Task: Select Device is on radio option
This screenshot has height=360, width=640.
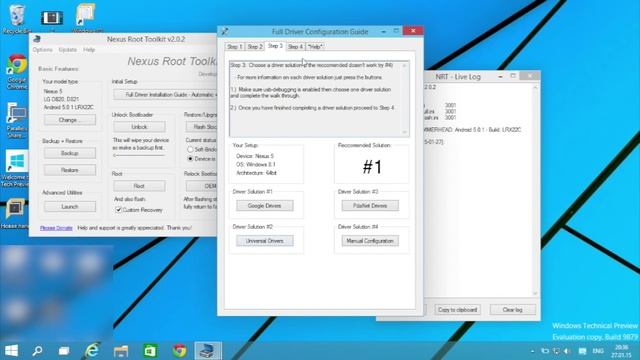Action: (x=190, y=158)
